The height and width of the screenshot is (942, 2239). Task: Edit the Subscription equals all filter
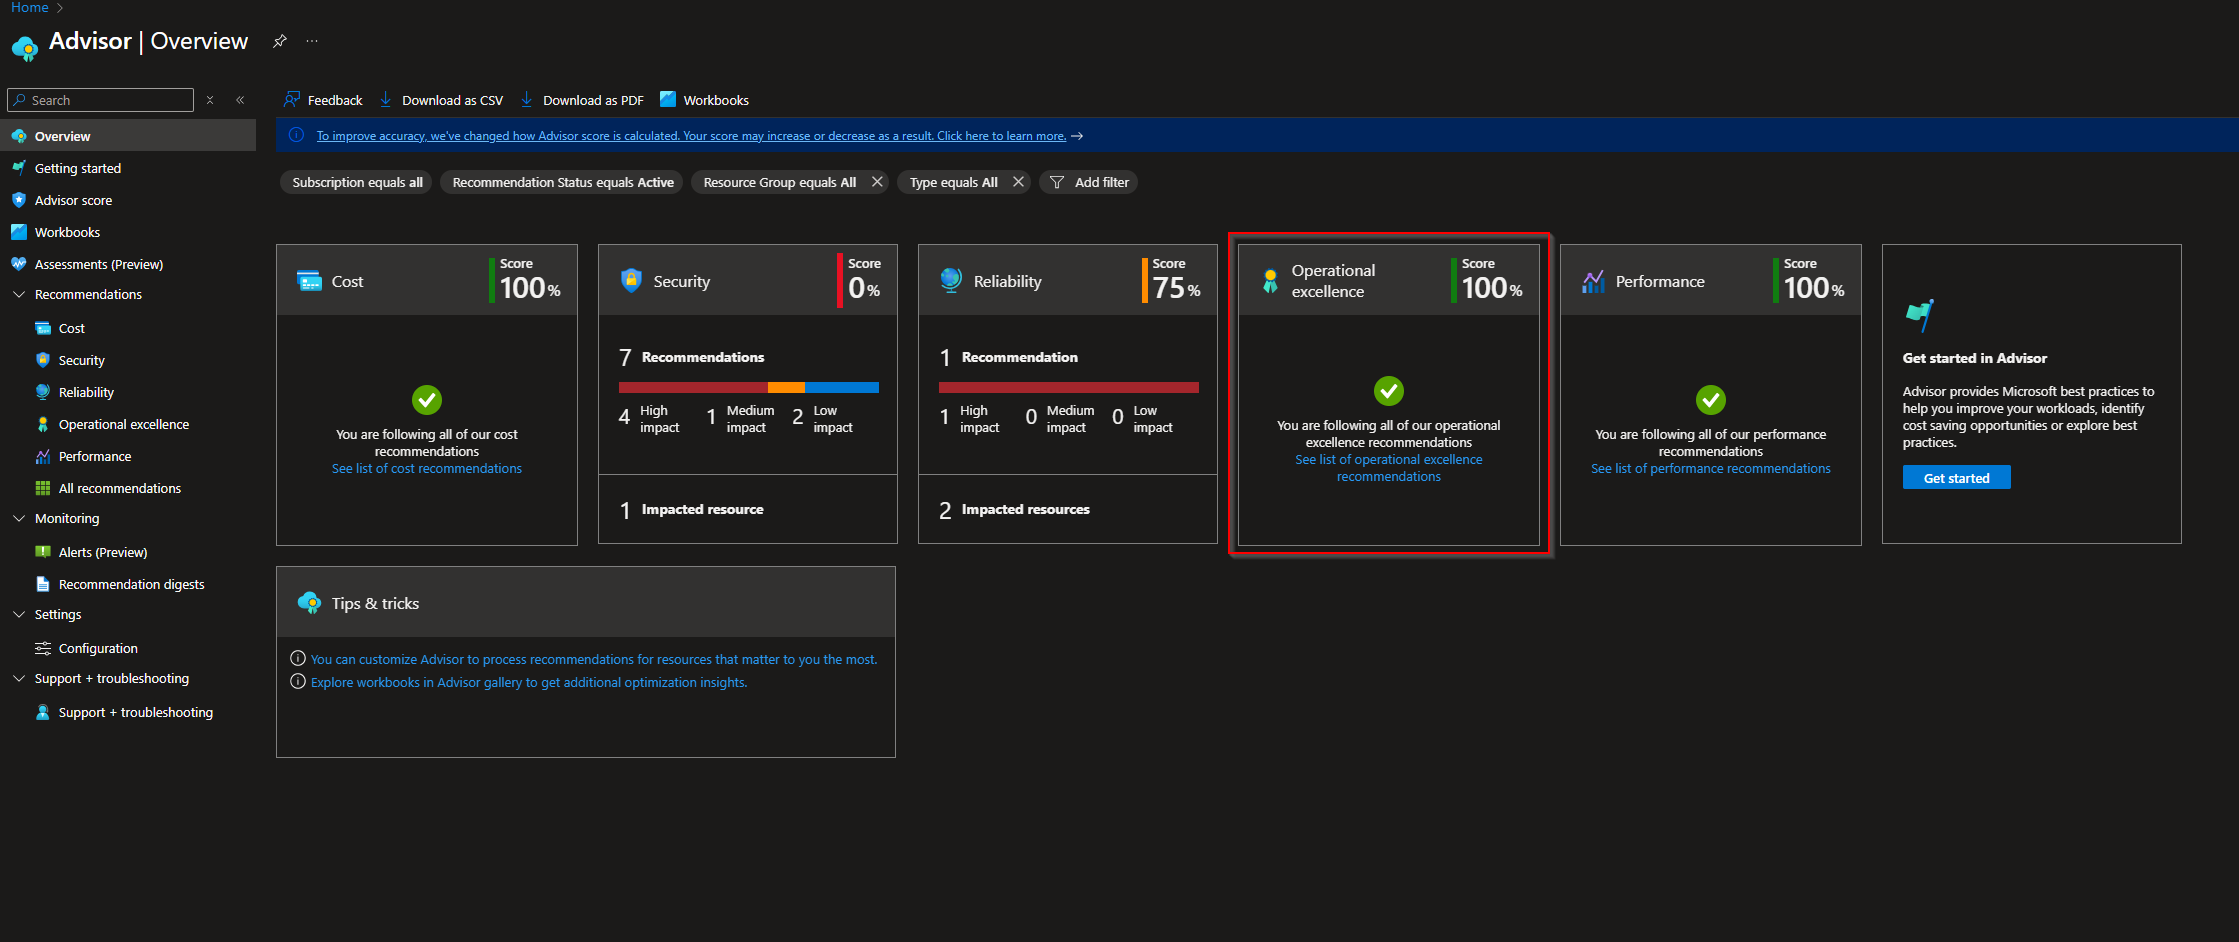(x=357, y=182)
